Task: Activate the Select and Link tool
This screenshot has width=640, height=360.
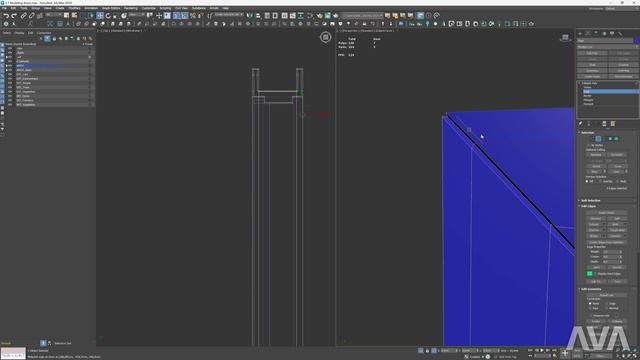Action: pos(24,16)
